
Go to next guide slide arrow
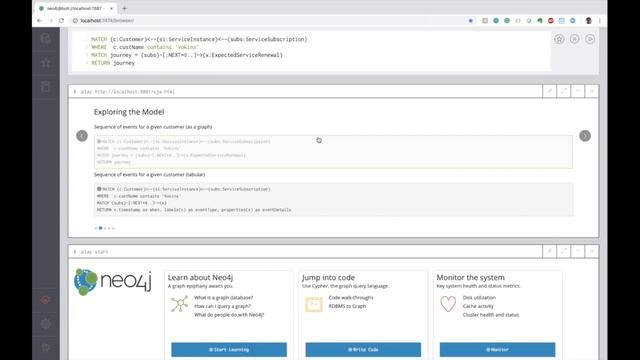585,136
